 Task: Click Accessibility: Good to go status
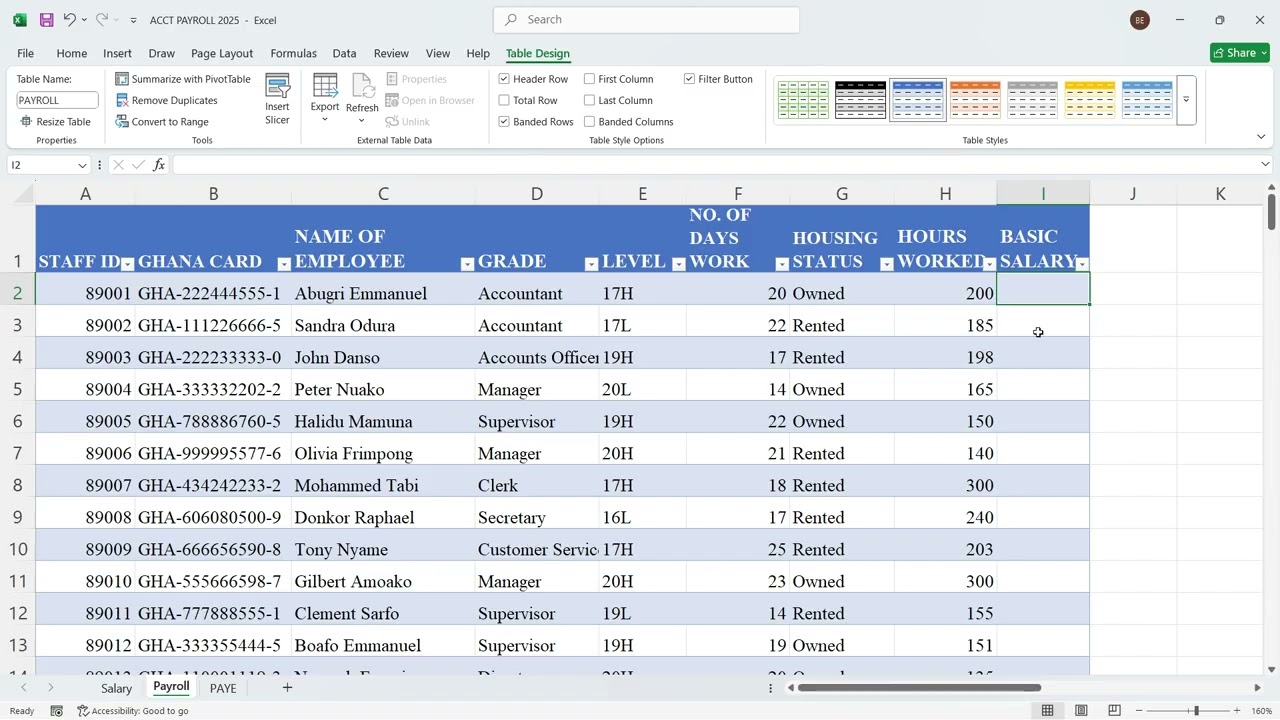coord(133,711)
